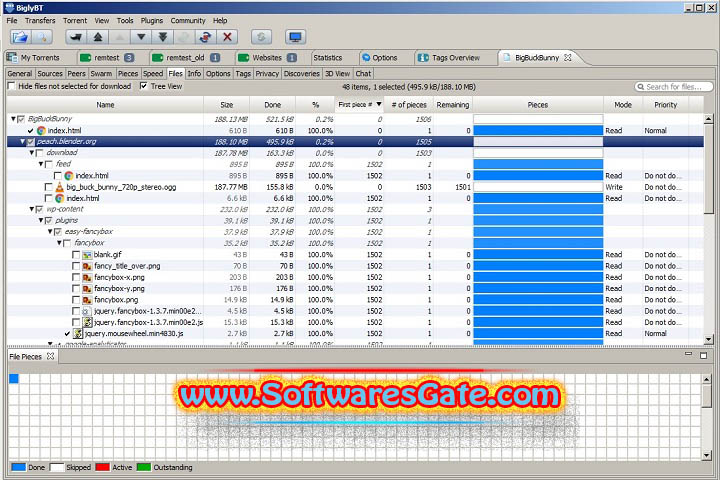This screenshot has height=480, width=720.
Task: Open the Tags Overview tab
Action: (449, 57)
